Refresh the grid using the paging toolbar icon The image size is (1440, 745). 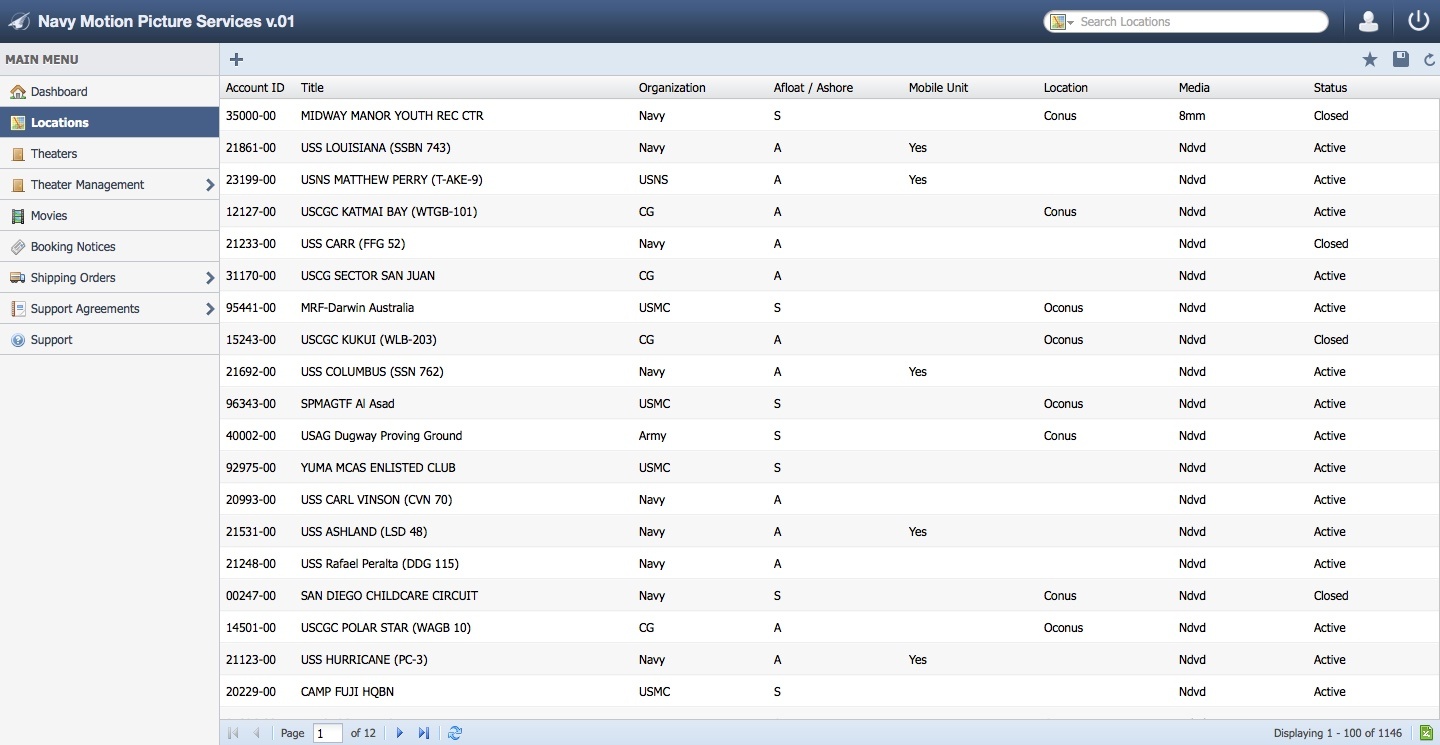[455, 733]
